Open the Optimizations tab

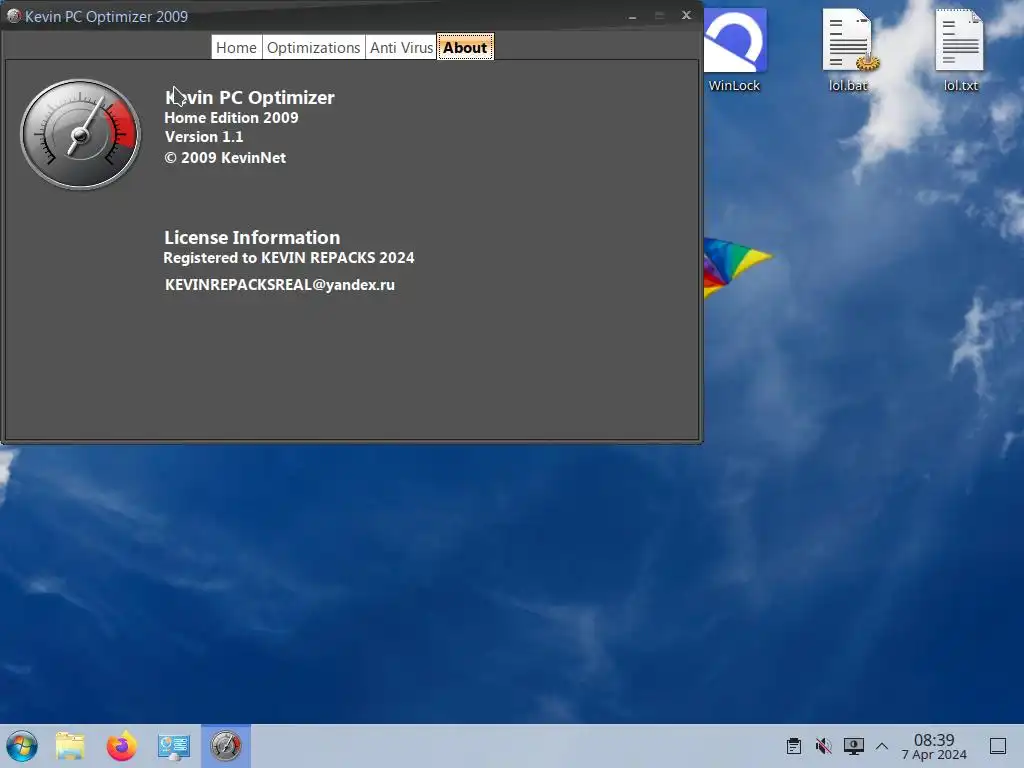[313, 48]
